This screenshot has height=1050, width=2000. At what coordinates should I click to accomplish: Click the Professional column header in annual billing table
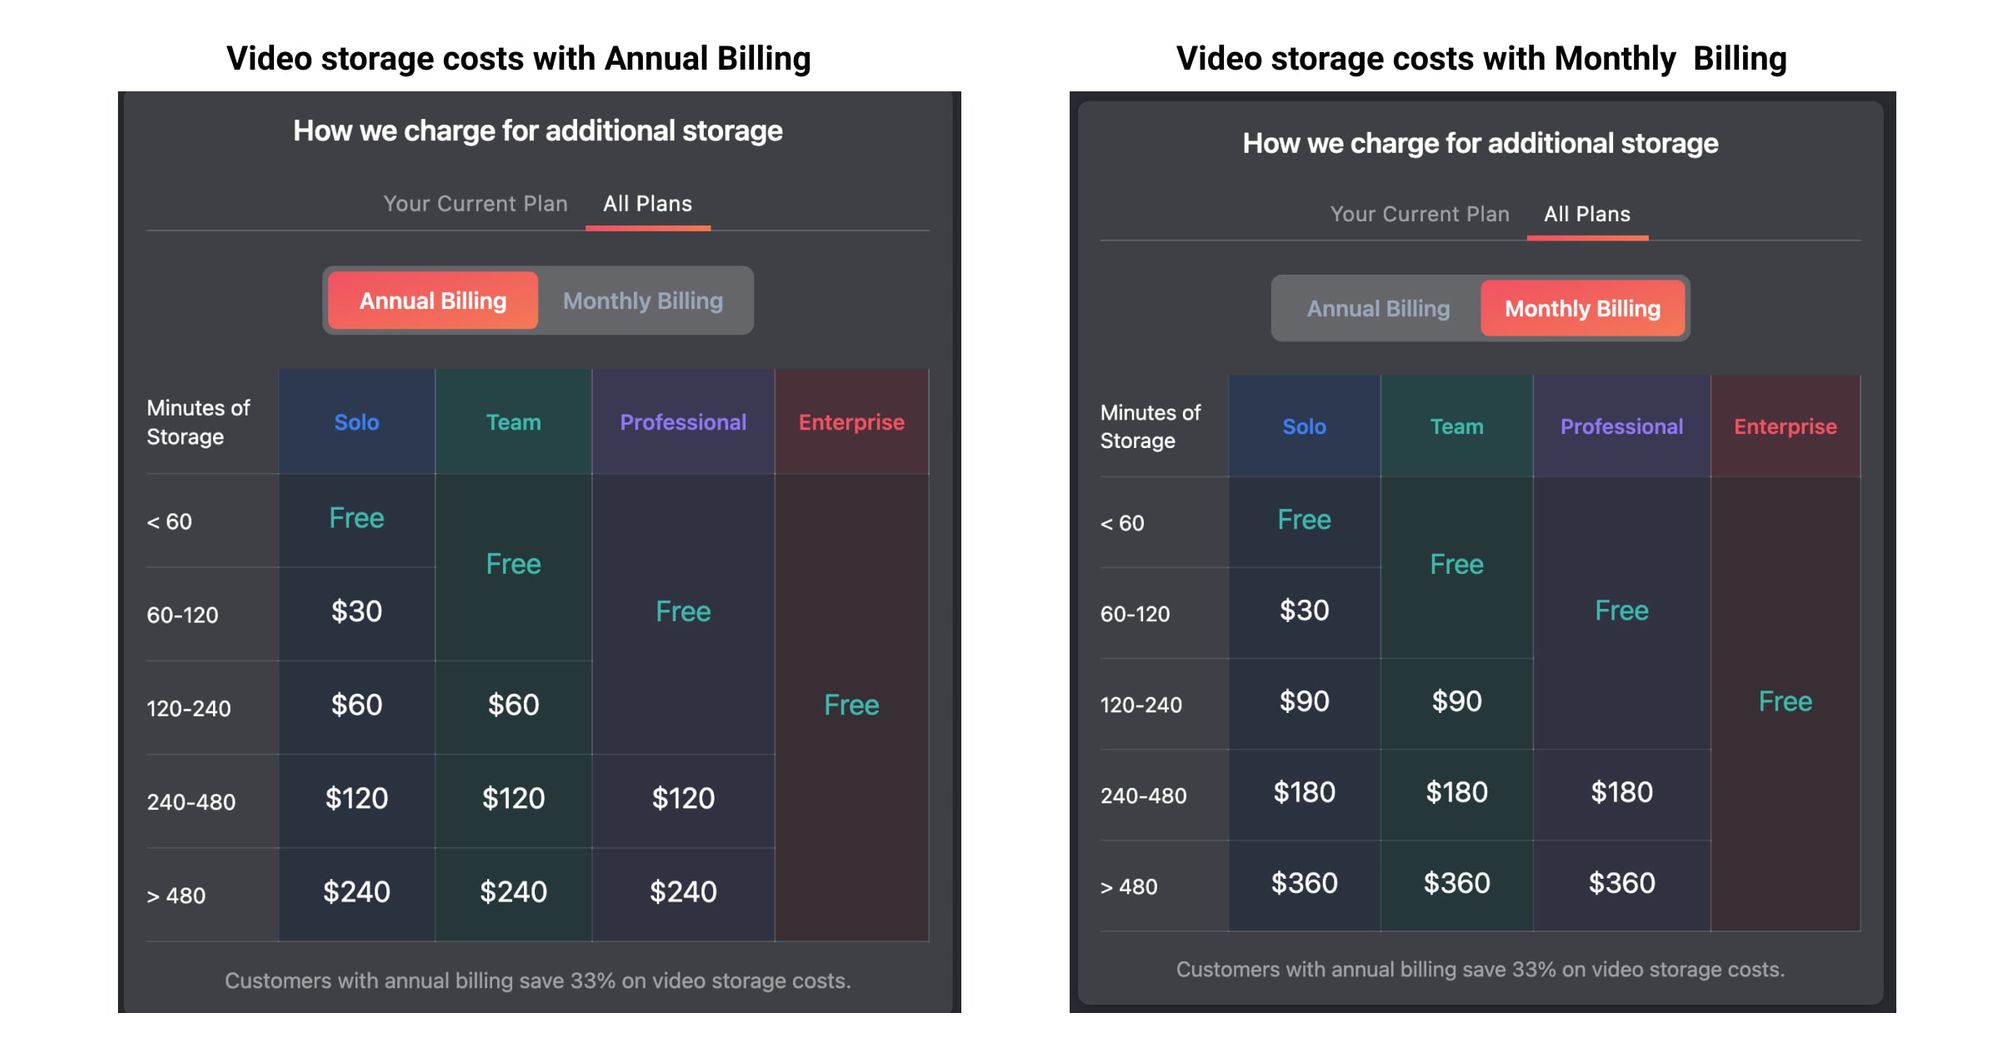click(683, 422)
